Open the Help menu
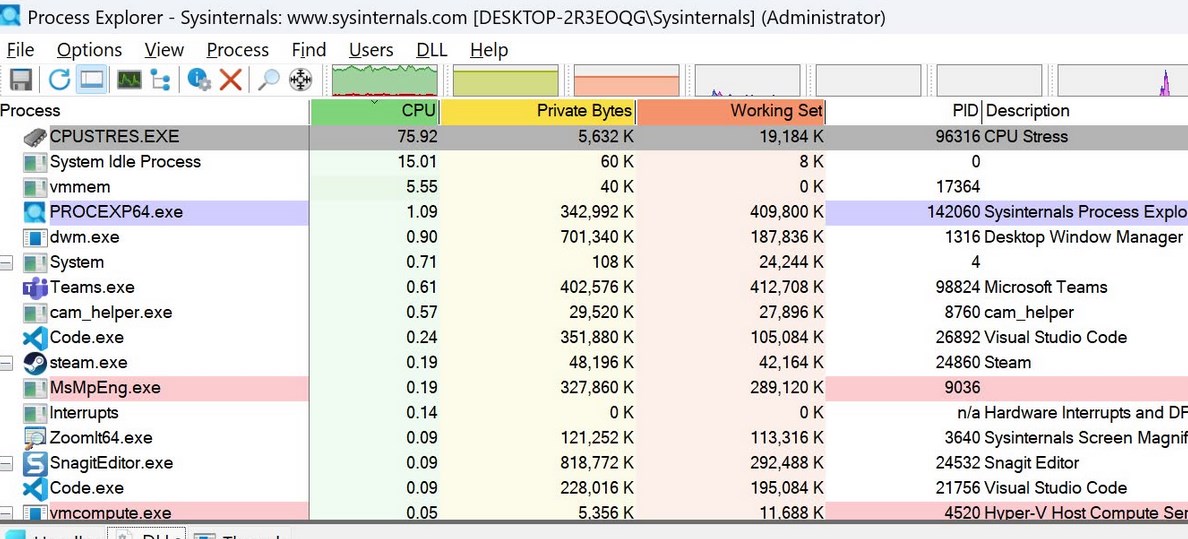 pyautogui.click(x=489, y=50)
